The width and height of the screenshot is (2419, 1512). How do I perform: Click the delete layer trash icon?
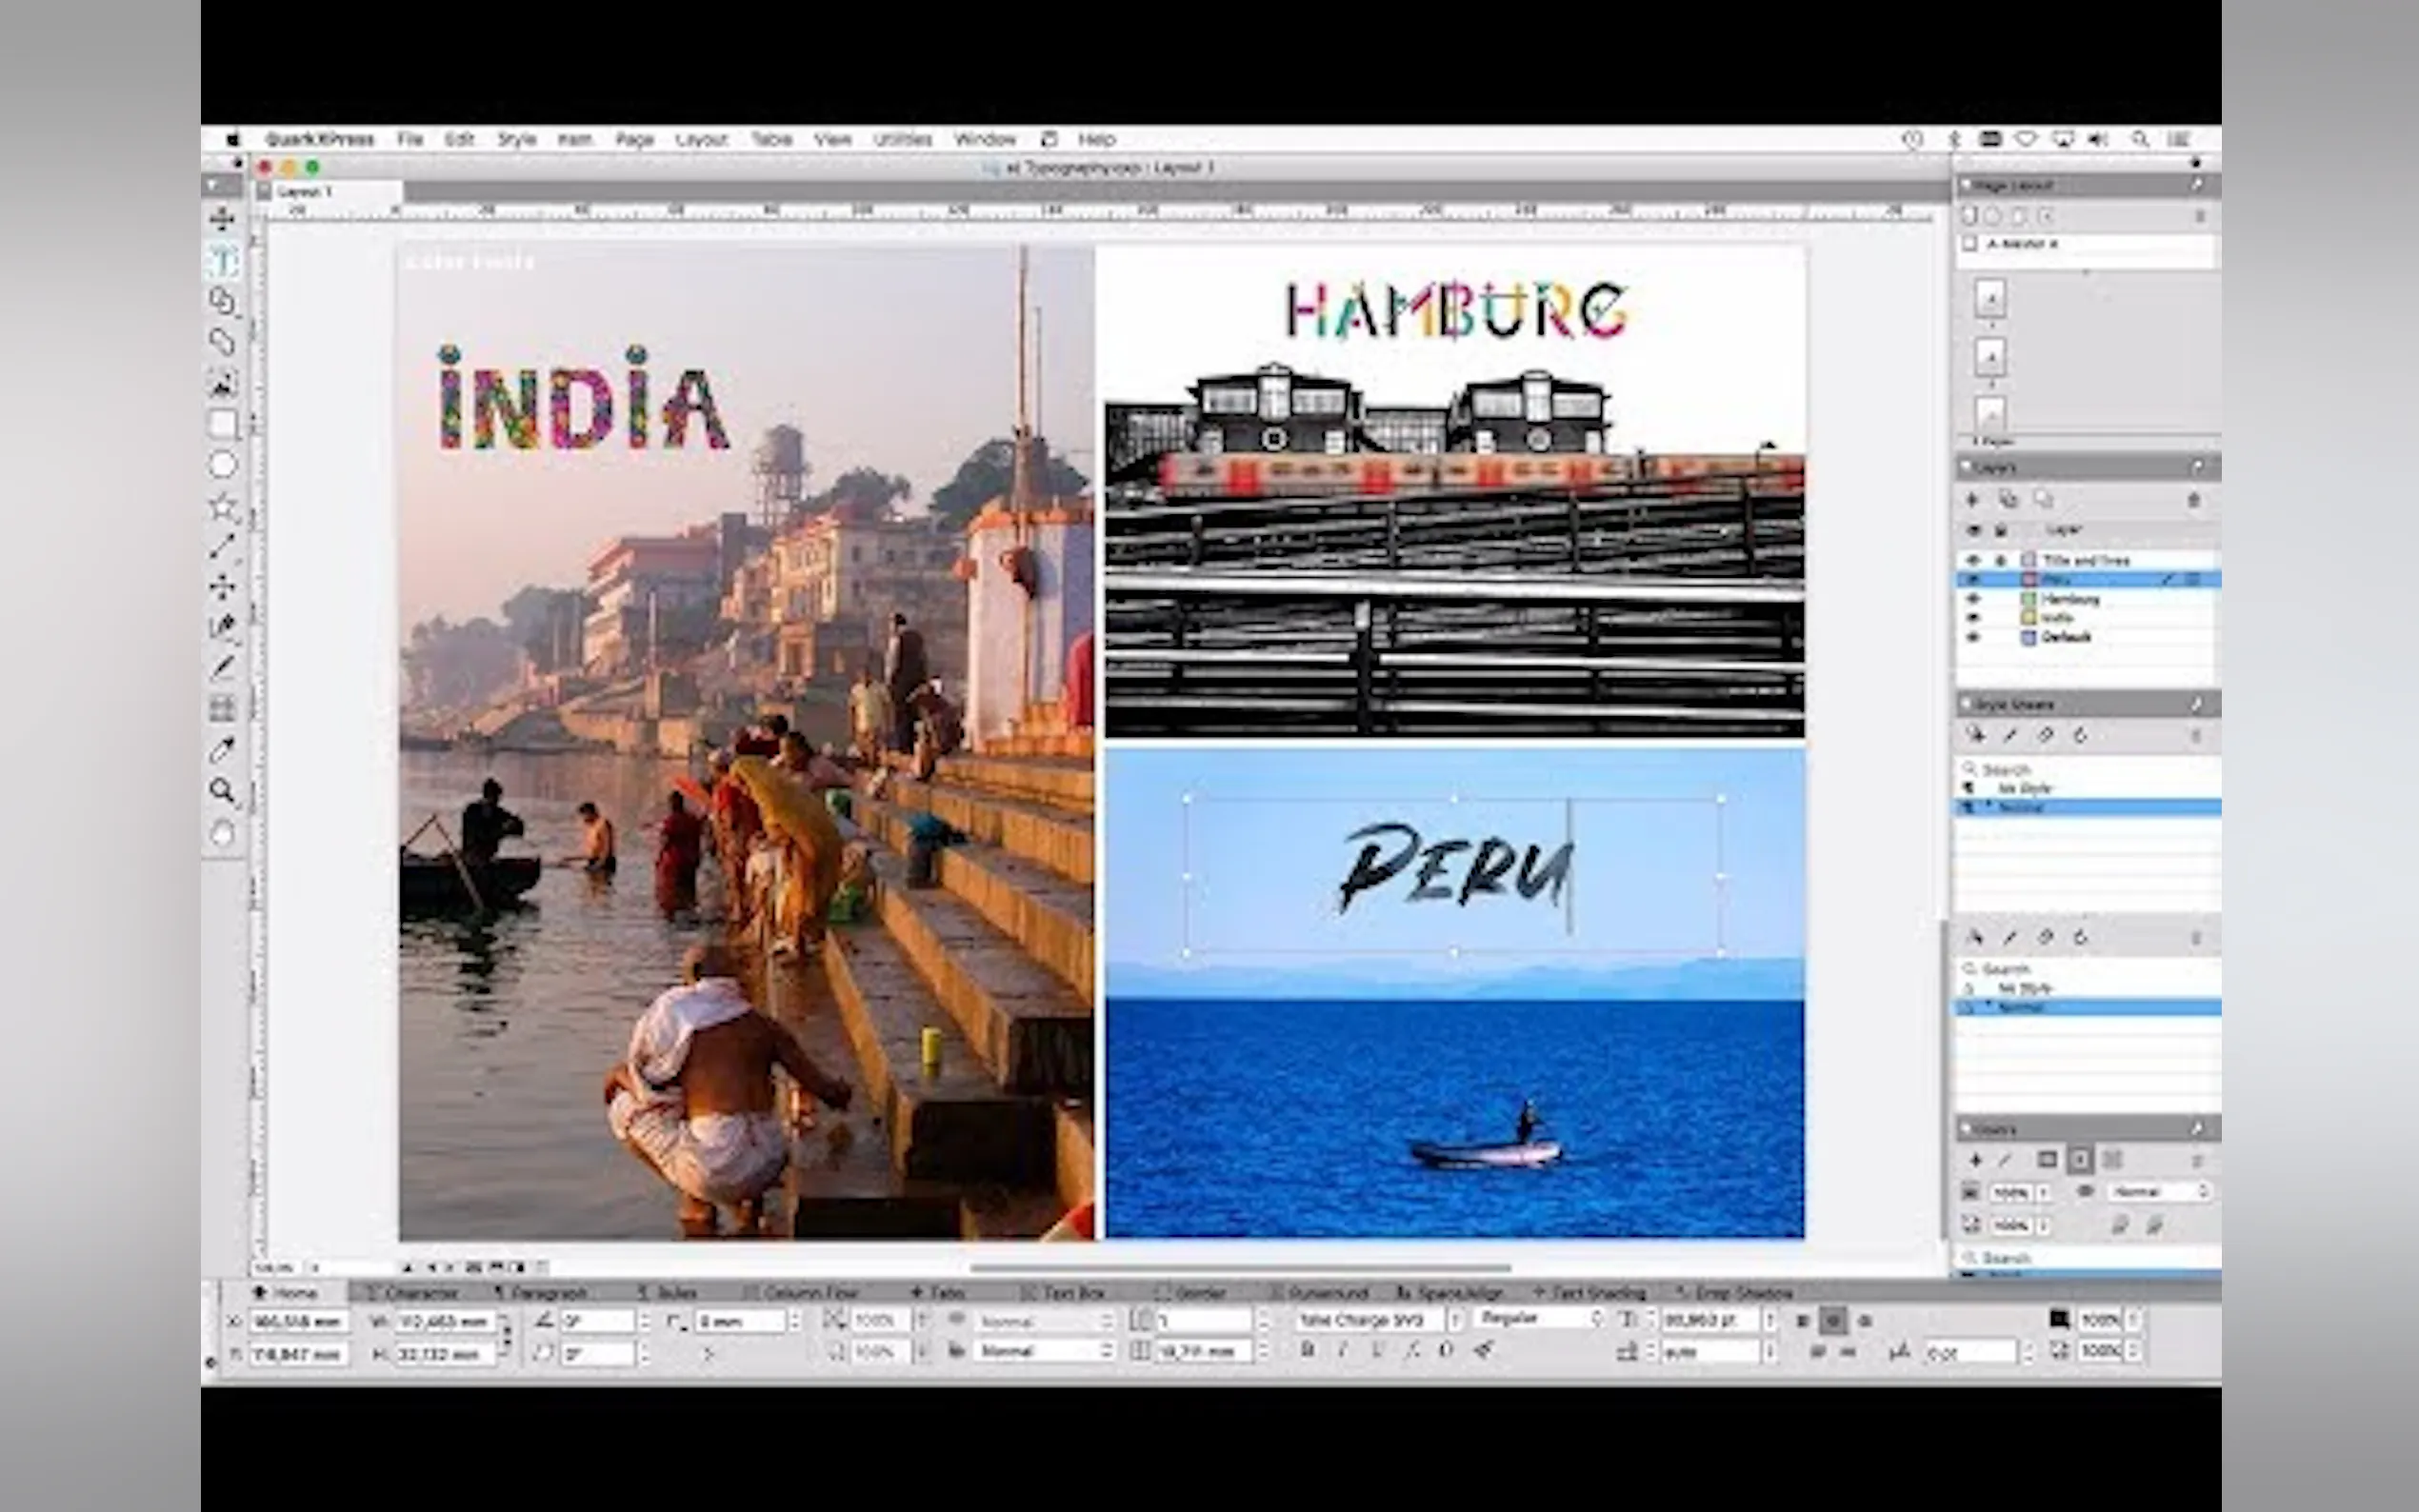(x=2193, y=499)
